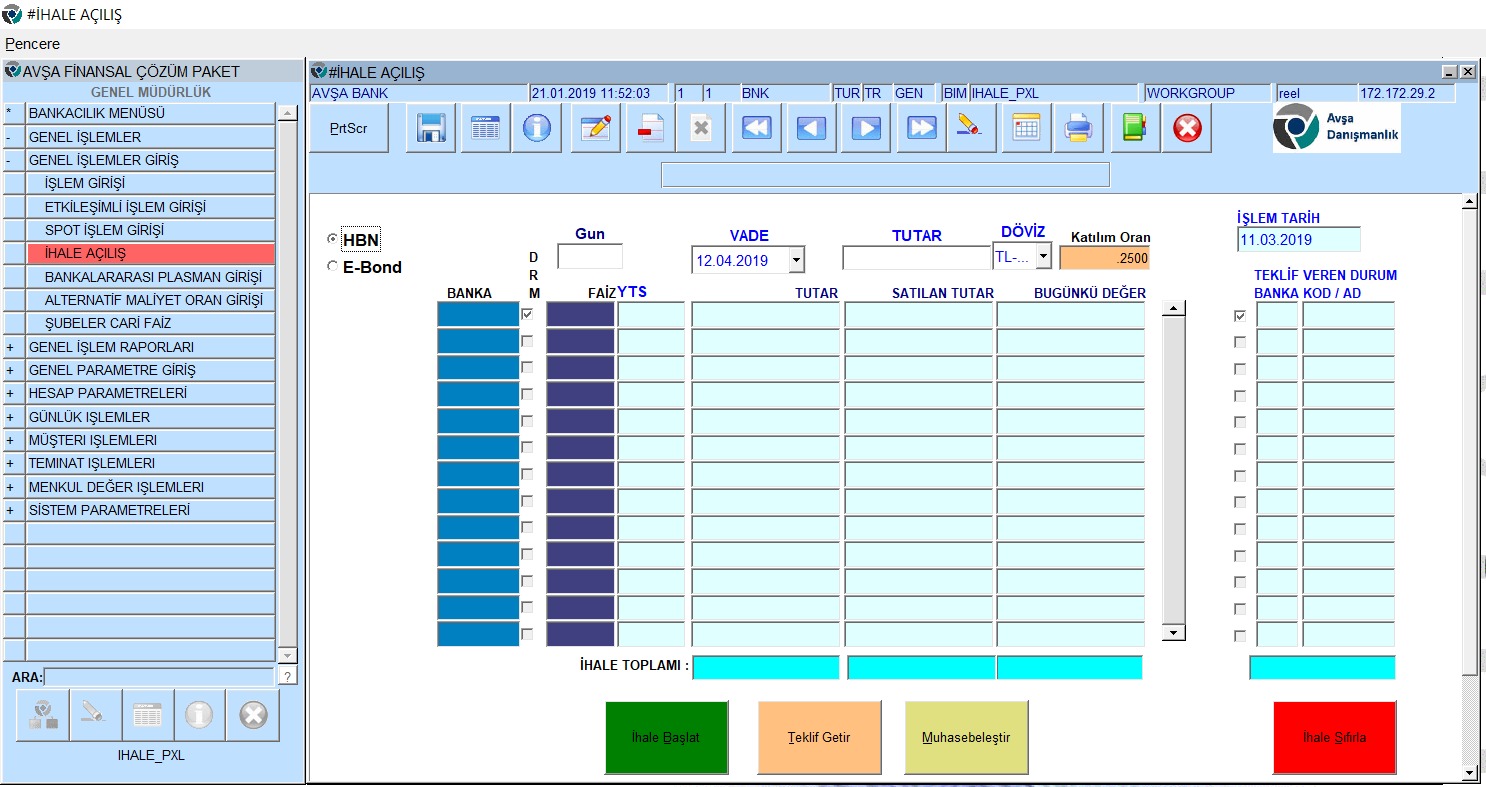Click the Gun input field
1486x787 pixels.
pyautogui.click(x=590, y=256)
